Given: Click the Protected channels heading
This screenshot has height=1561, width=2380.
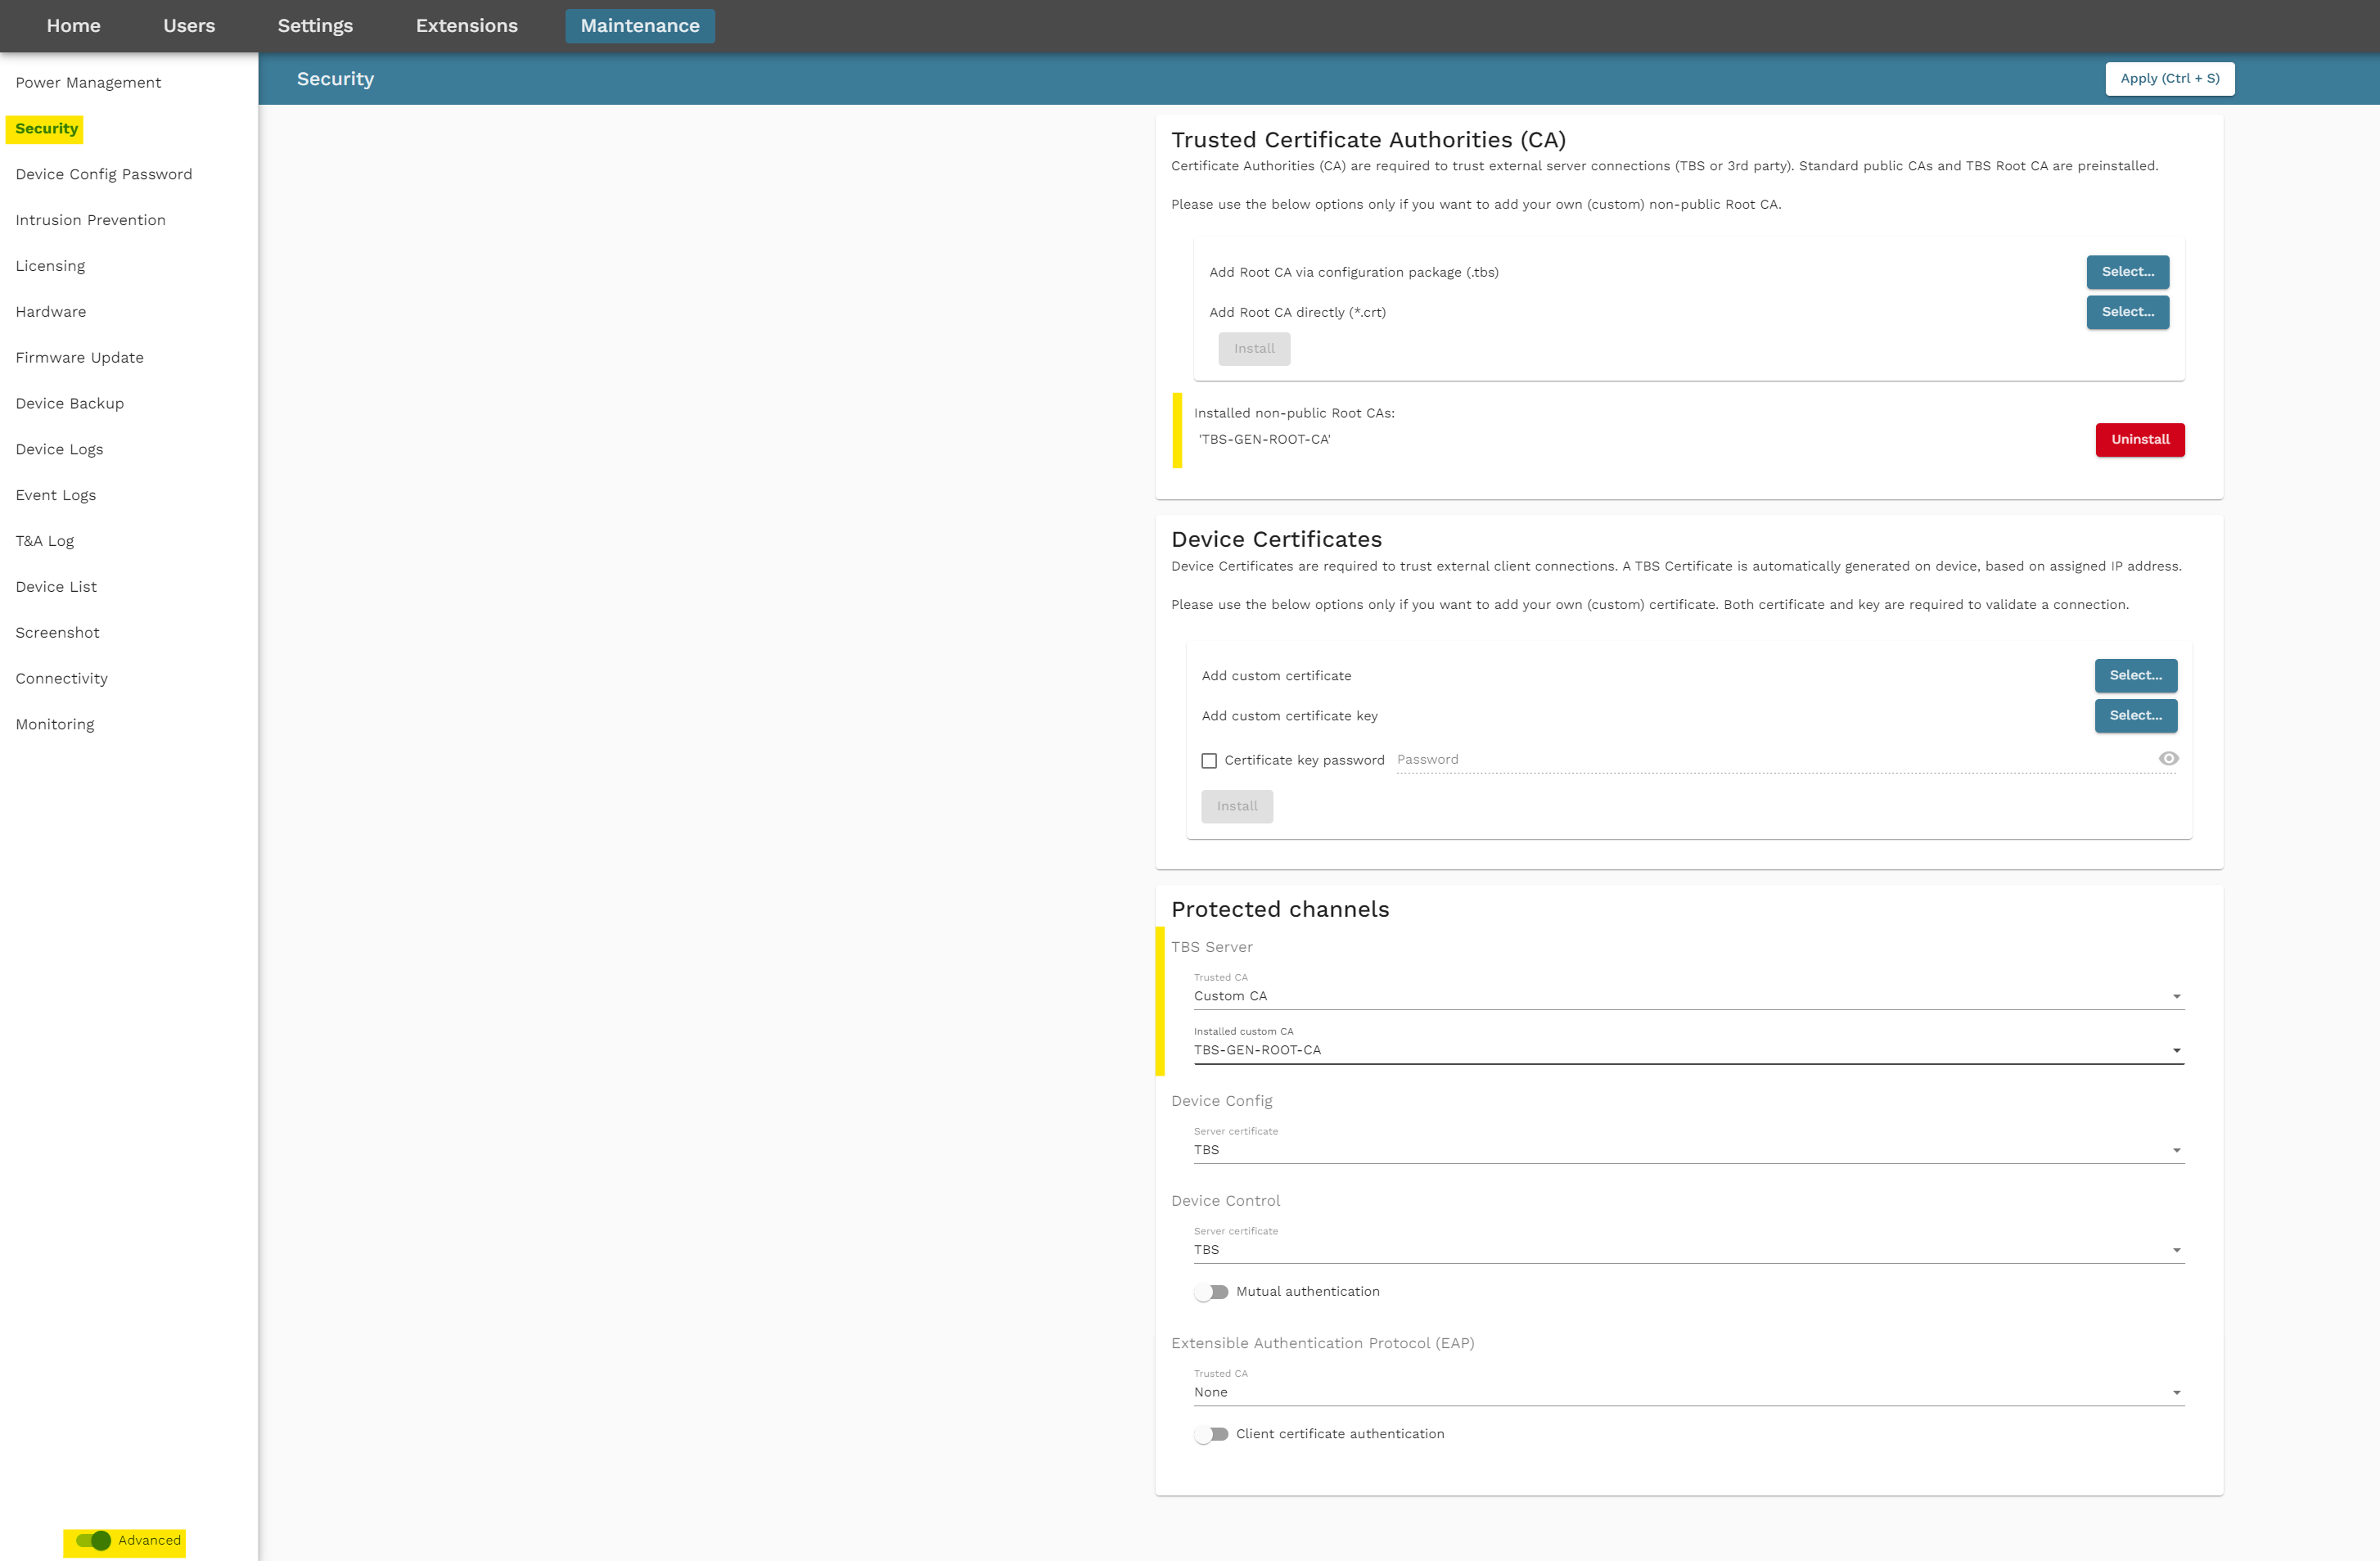Looking at the screenshot, I should click(1280, 910).
